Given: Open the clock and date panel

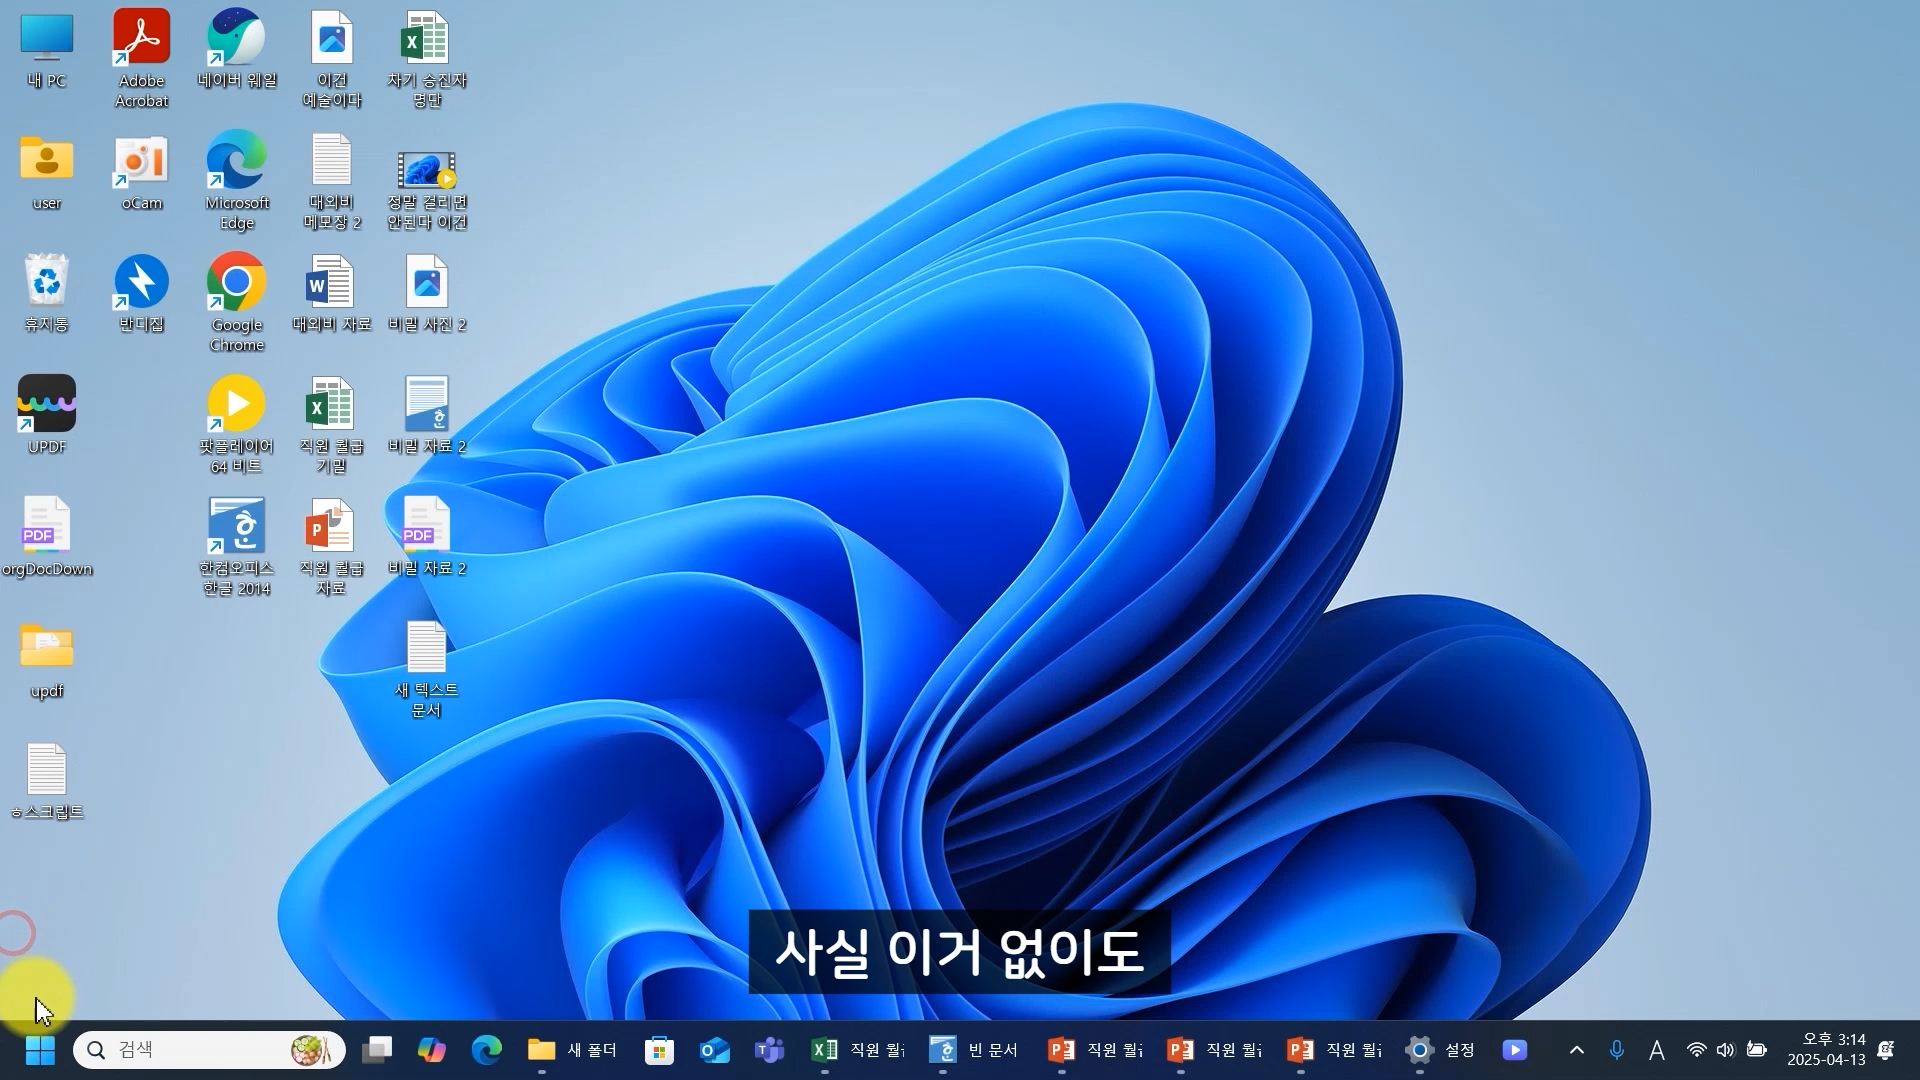Looking at the screenshot, I should [x=1826, y=1050].
